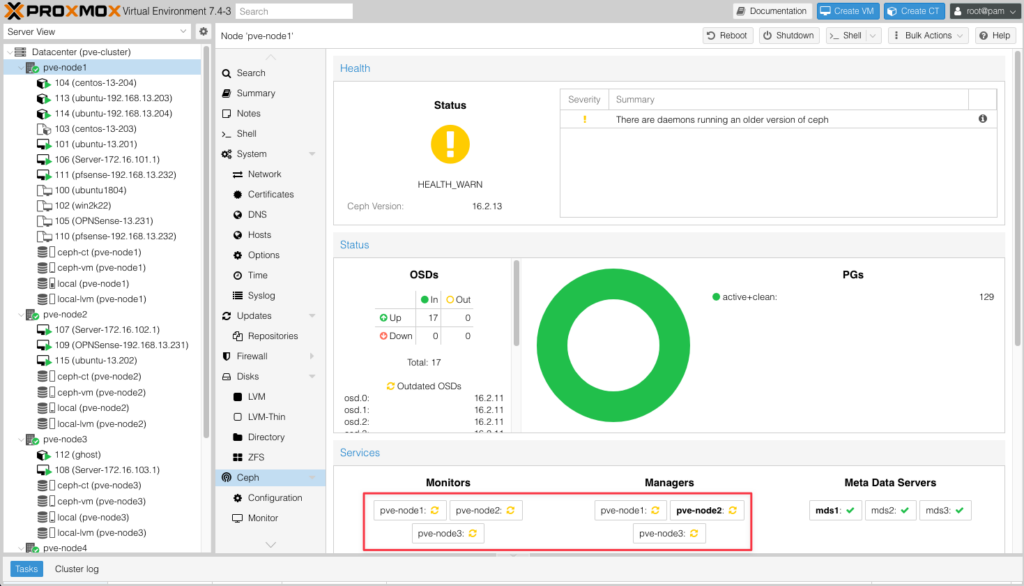Click the Firewall shield icon

[x=226, y=356]
